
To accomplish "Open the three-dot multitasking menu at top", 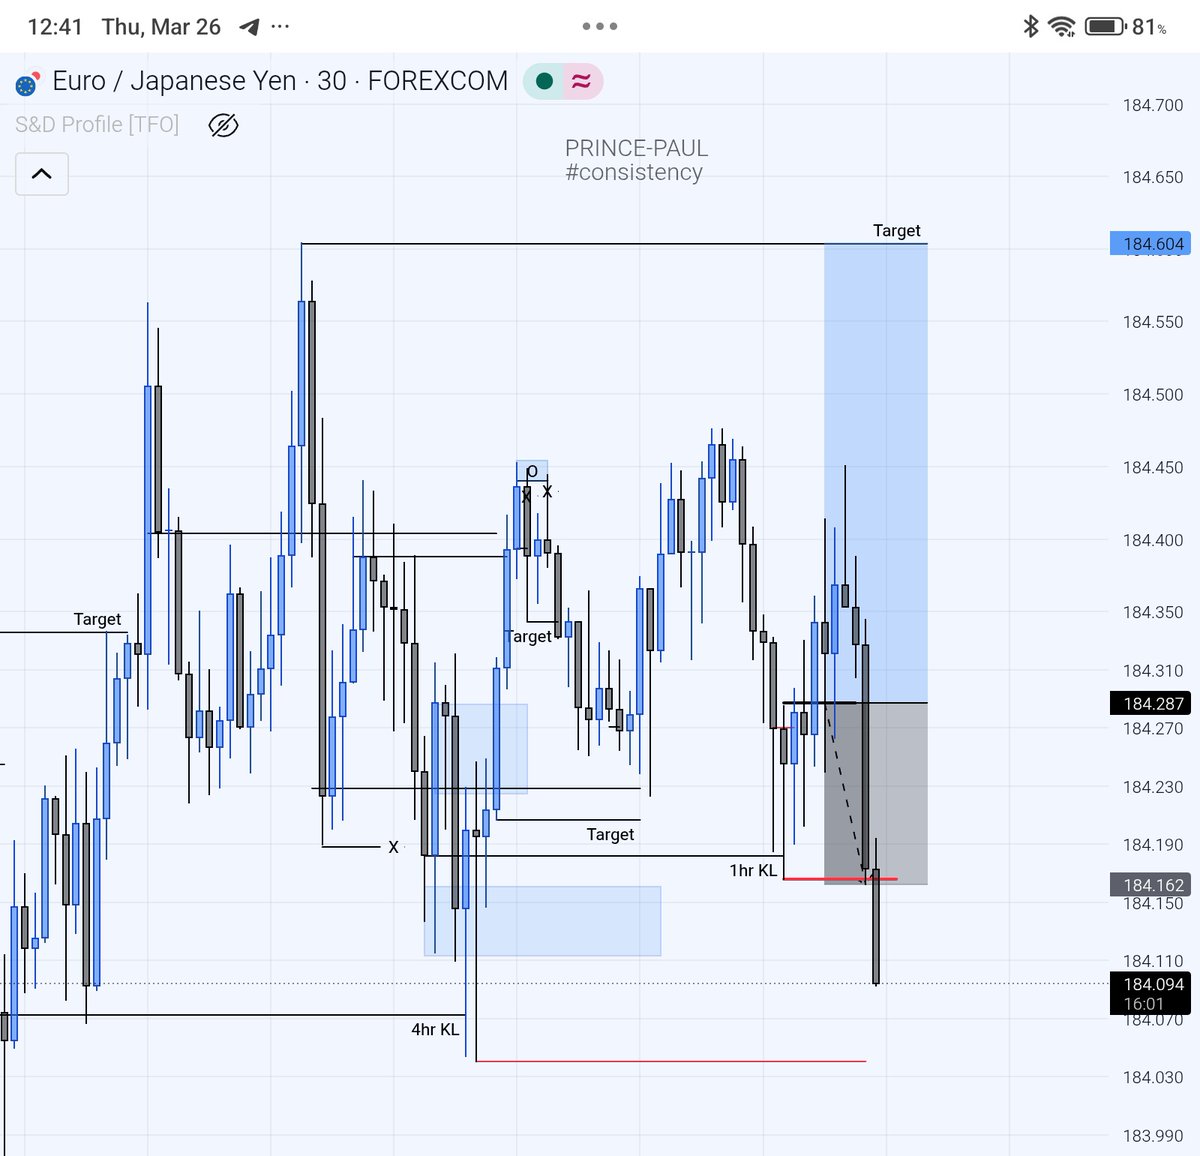I will click(600, 26).
